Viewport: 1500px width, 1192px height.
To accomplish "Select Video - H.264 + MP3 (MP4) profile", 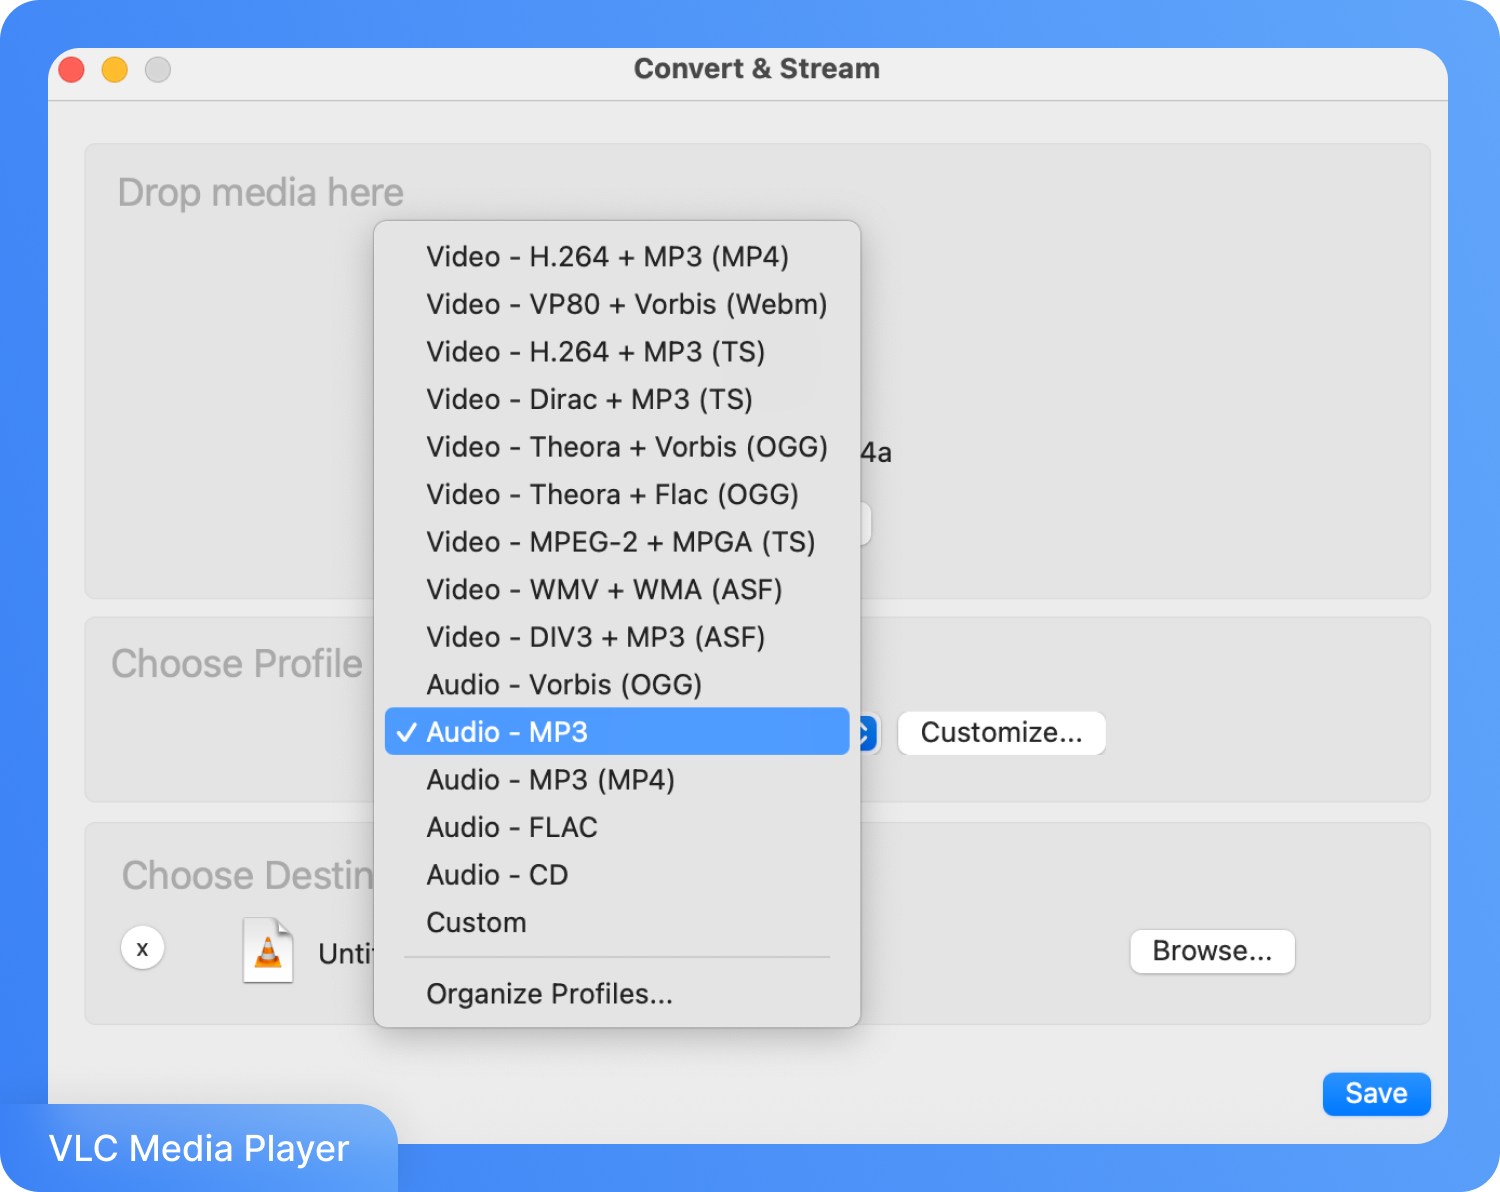I will pos(608,256).
